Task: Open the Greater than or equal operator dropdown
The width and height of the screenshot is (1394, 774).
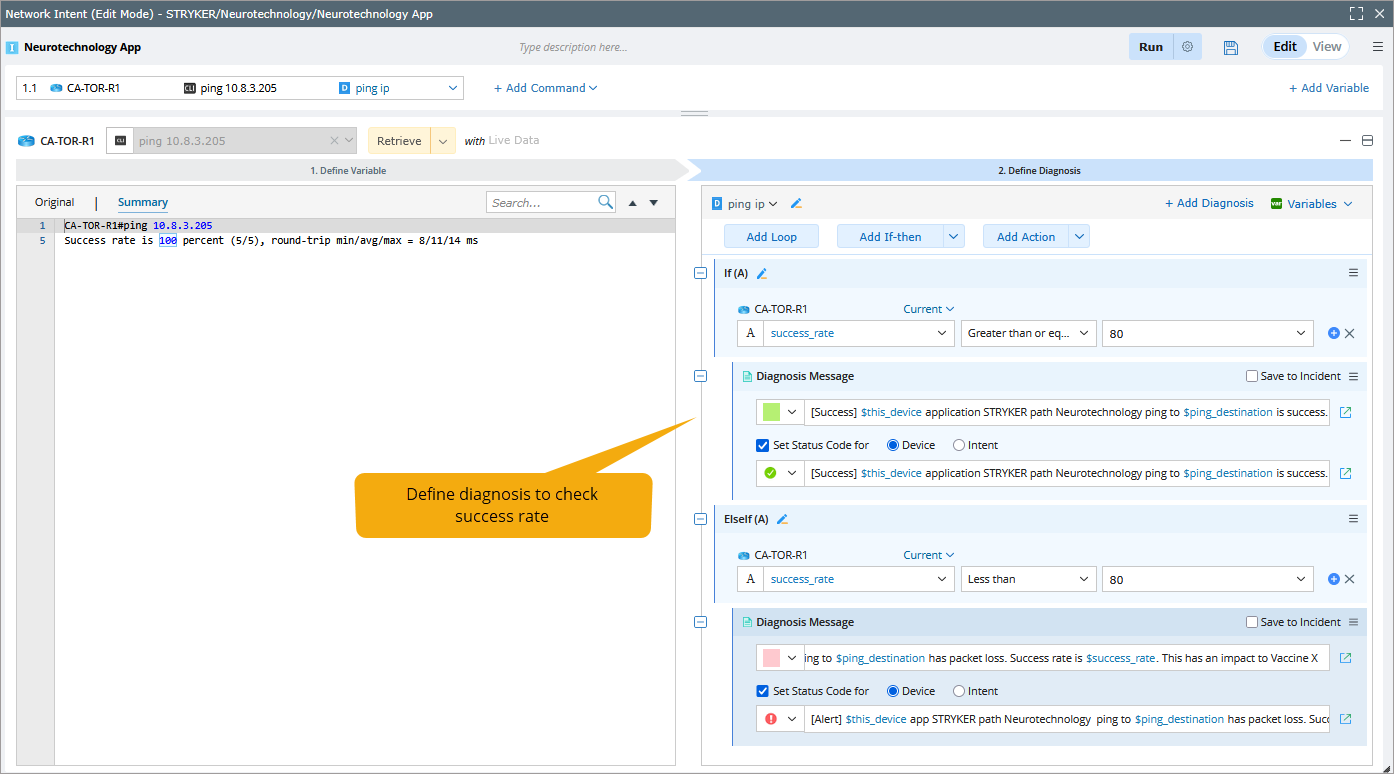Action: coord(1028,333)
